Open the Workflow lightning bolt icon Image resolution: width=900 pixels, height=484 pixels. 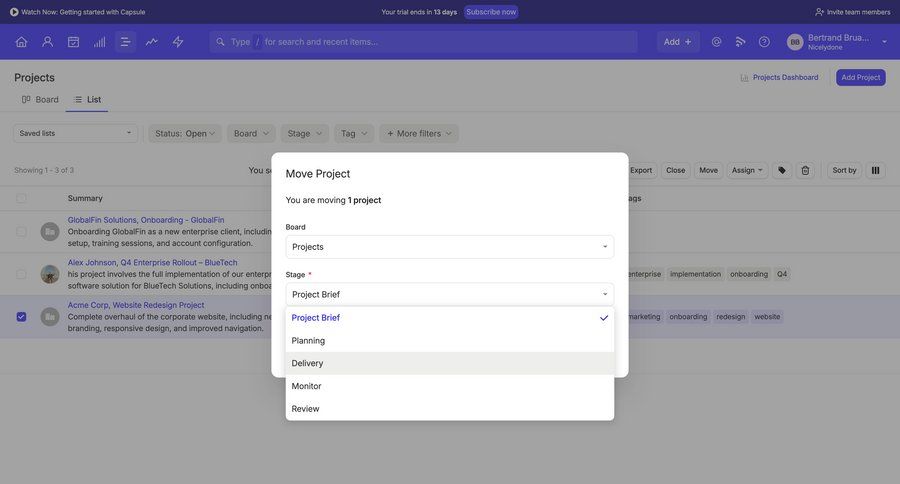click(178, 42)
